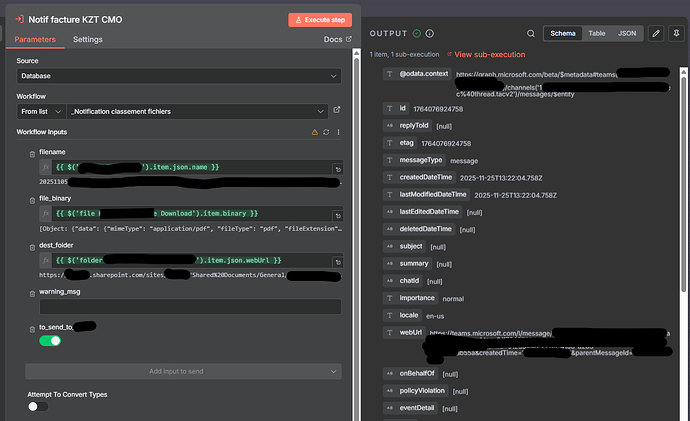
Task: Select the lastModifiedDateTime schema field
Action: click(x=426, y=194)
